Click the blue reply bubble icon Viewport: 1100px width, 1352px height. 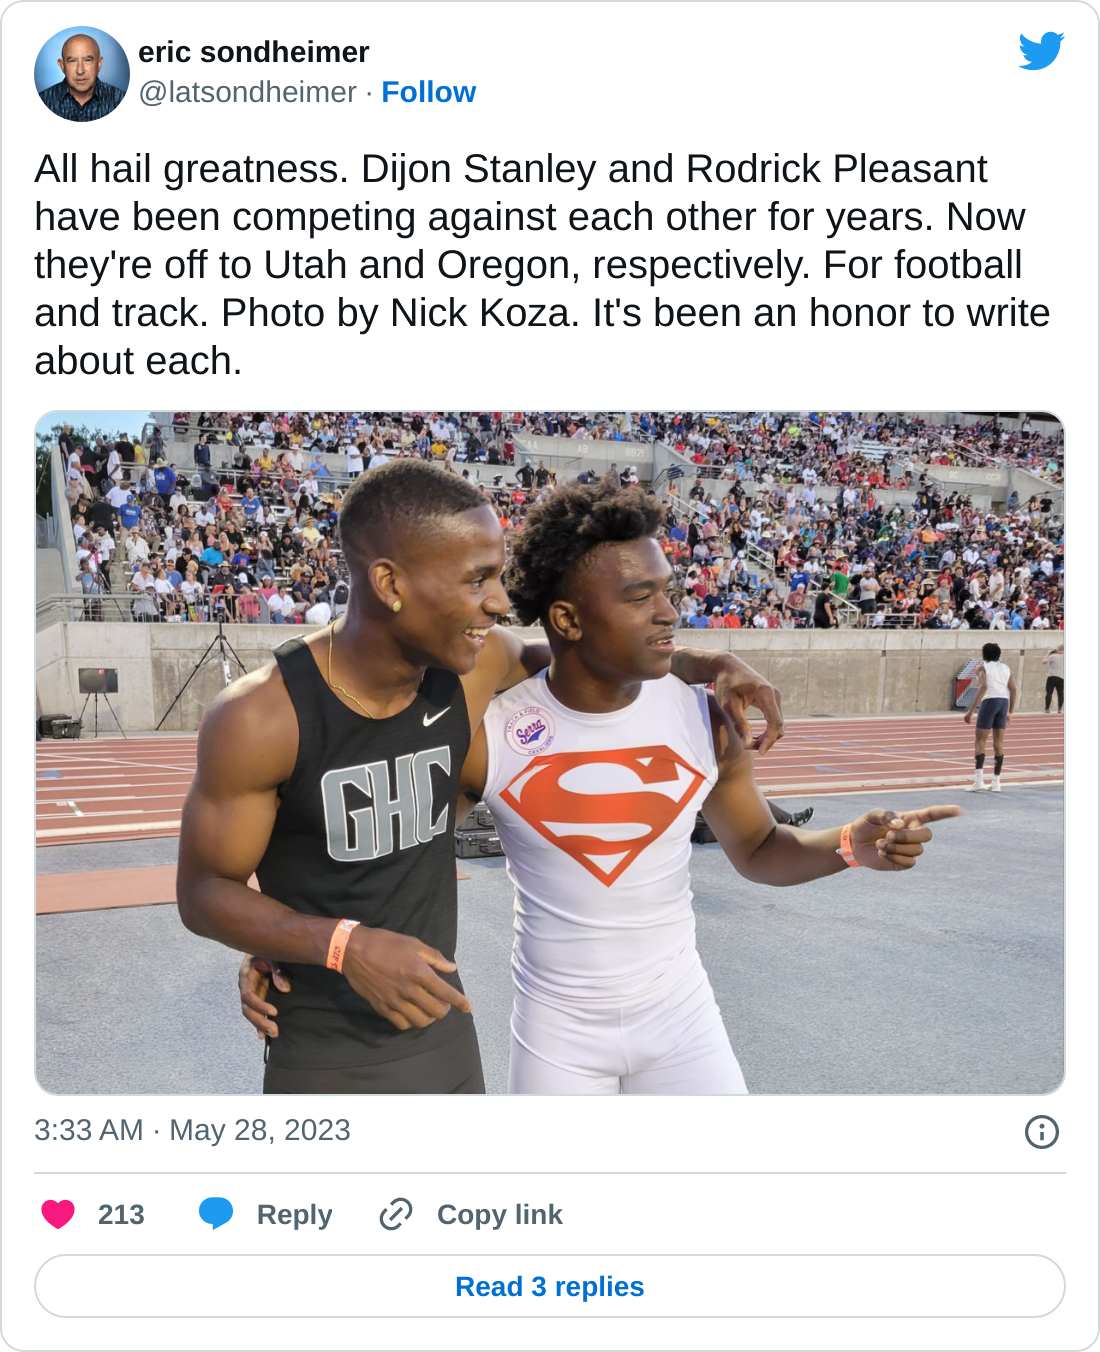pyautogui.click(x=216, y=1214)
